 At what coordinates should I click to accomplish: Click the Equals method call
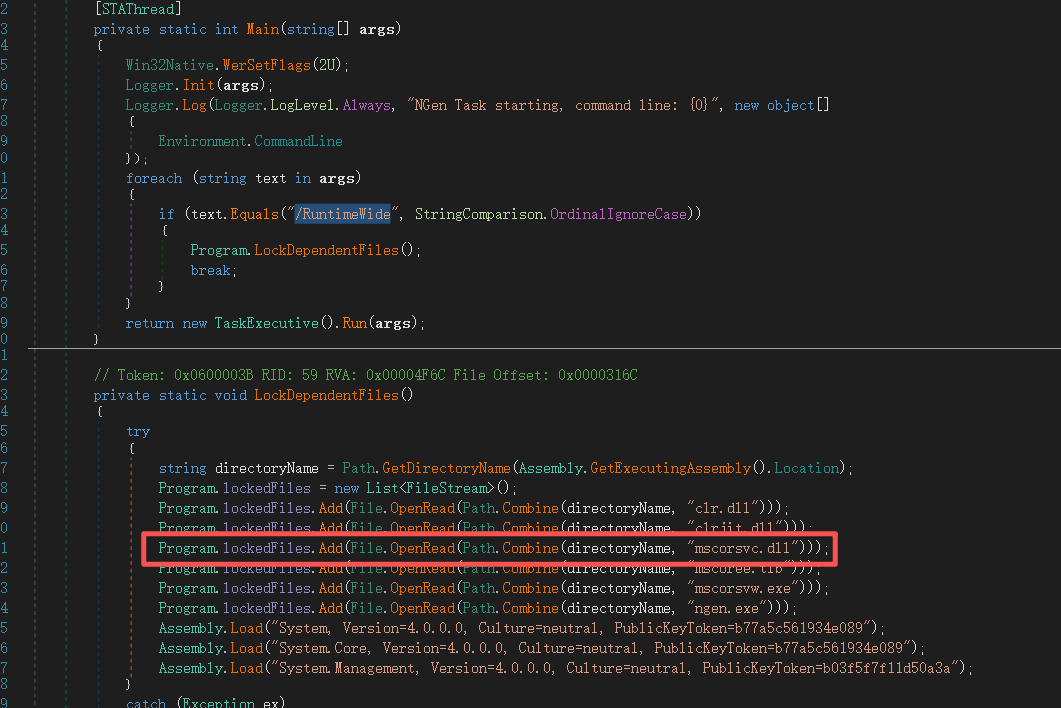click(x=254, y=215)
